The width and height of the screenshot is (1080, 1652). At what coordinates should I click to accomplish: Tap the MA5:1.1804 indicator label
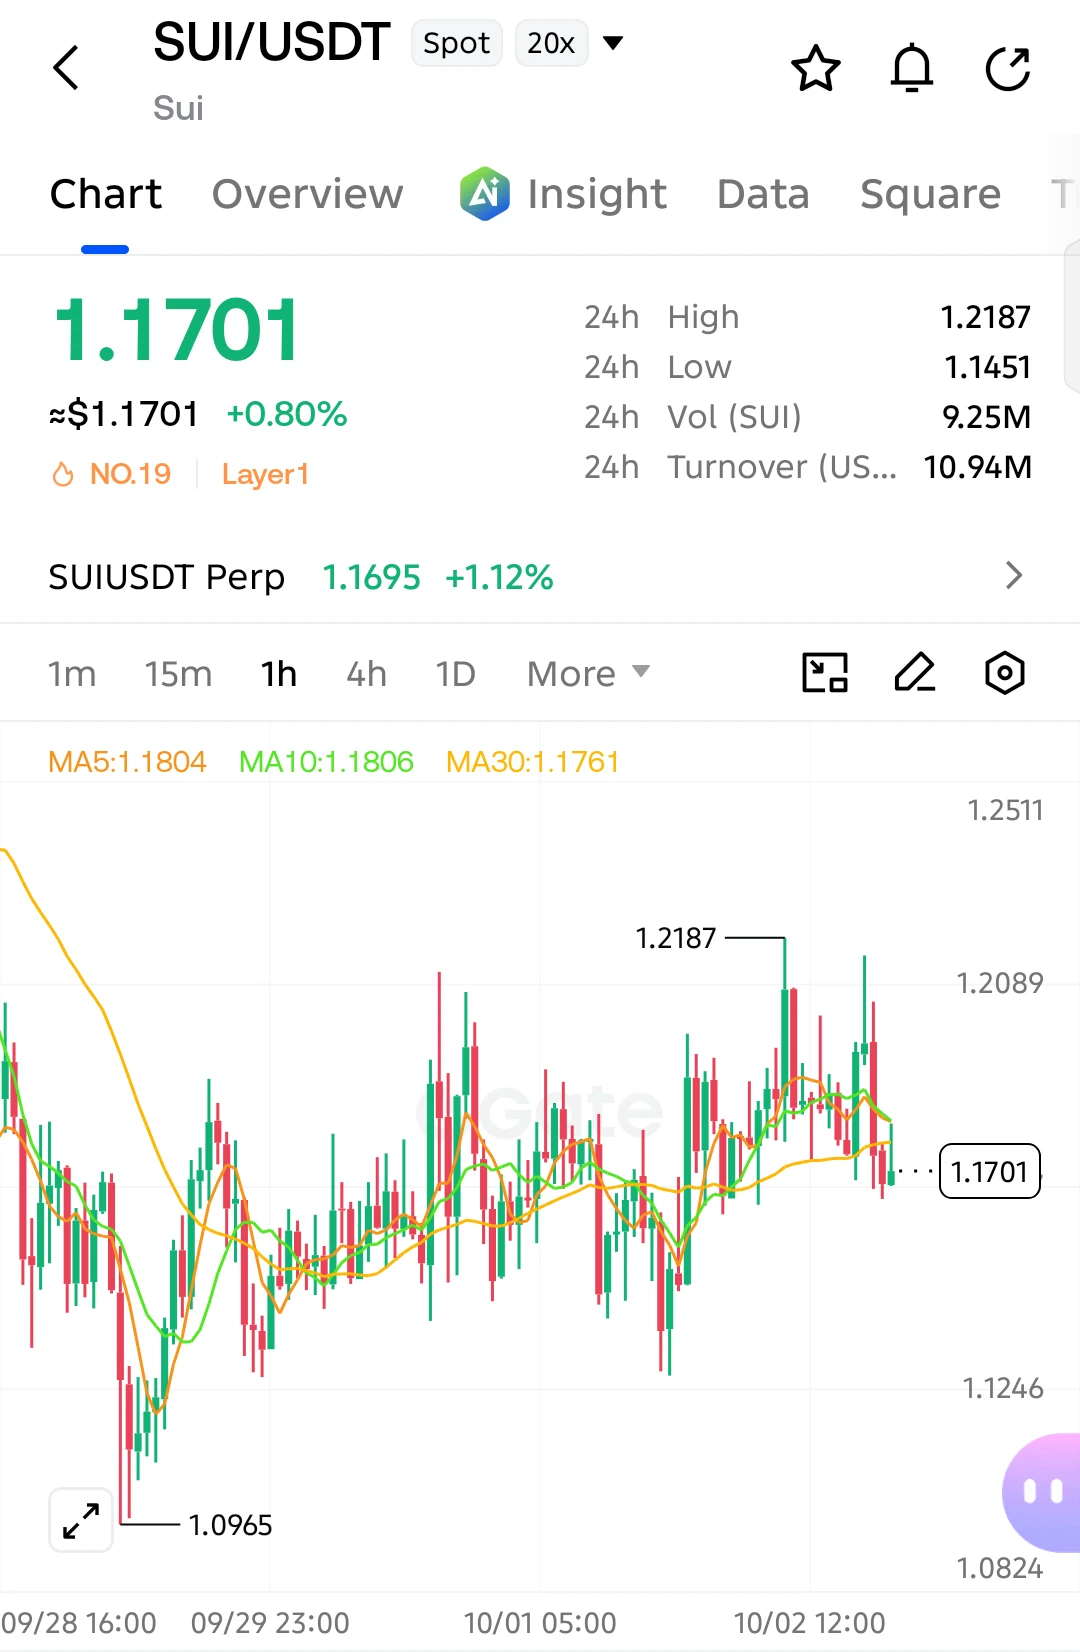click(127, 762)
